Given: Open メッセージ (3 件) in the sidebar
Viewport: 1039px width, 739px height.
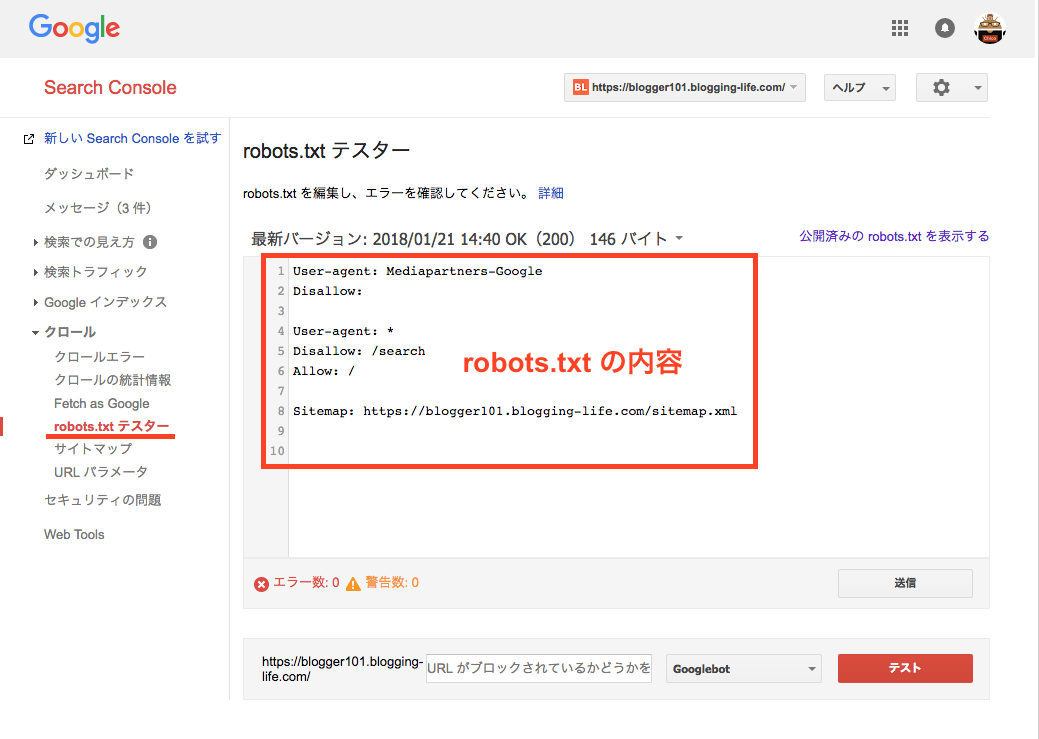Looking at the screenshot, I should (98, 208).
